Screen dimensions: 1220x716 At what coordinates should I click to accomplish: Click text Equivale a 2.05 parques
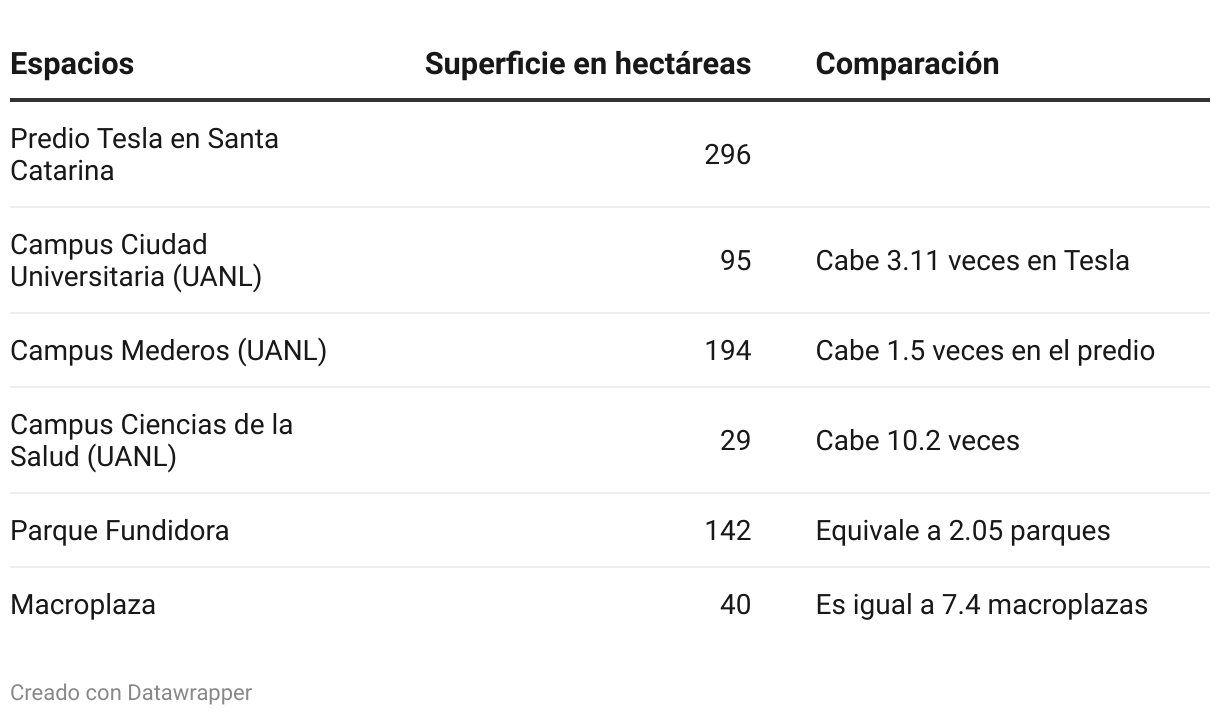coord(962,530)
